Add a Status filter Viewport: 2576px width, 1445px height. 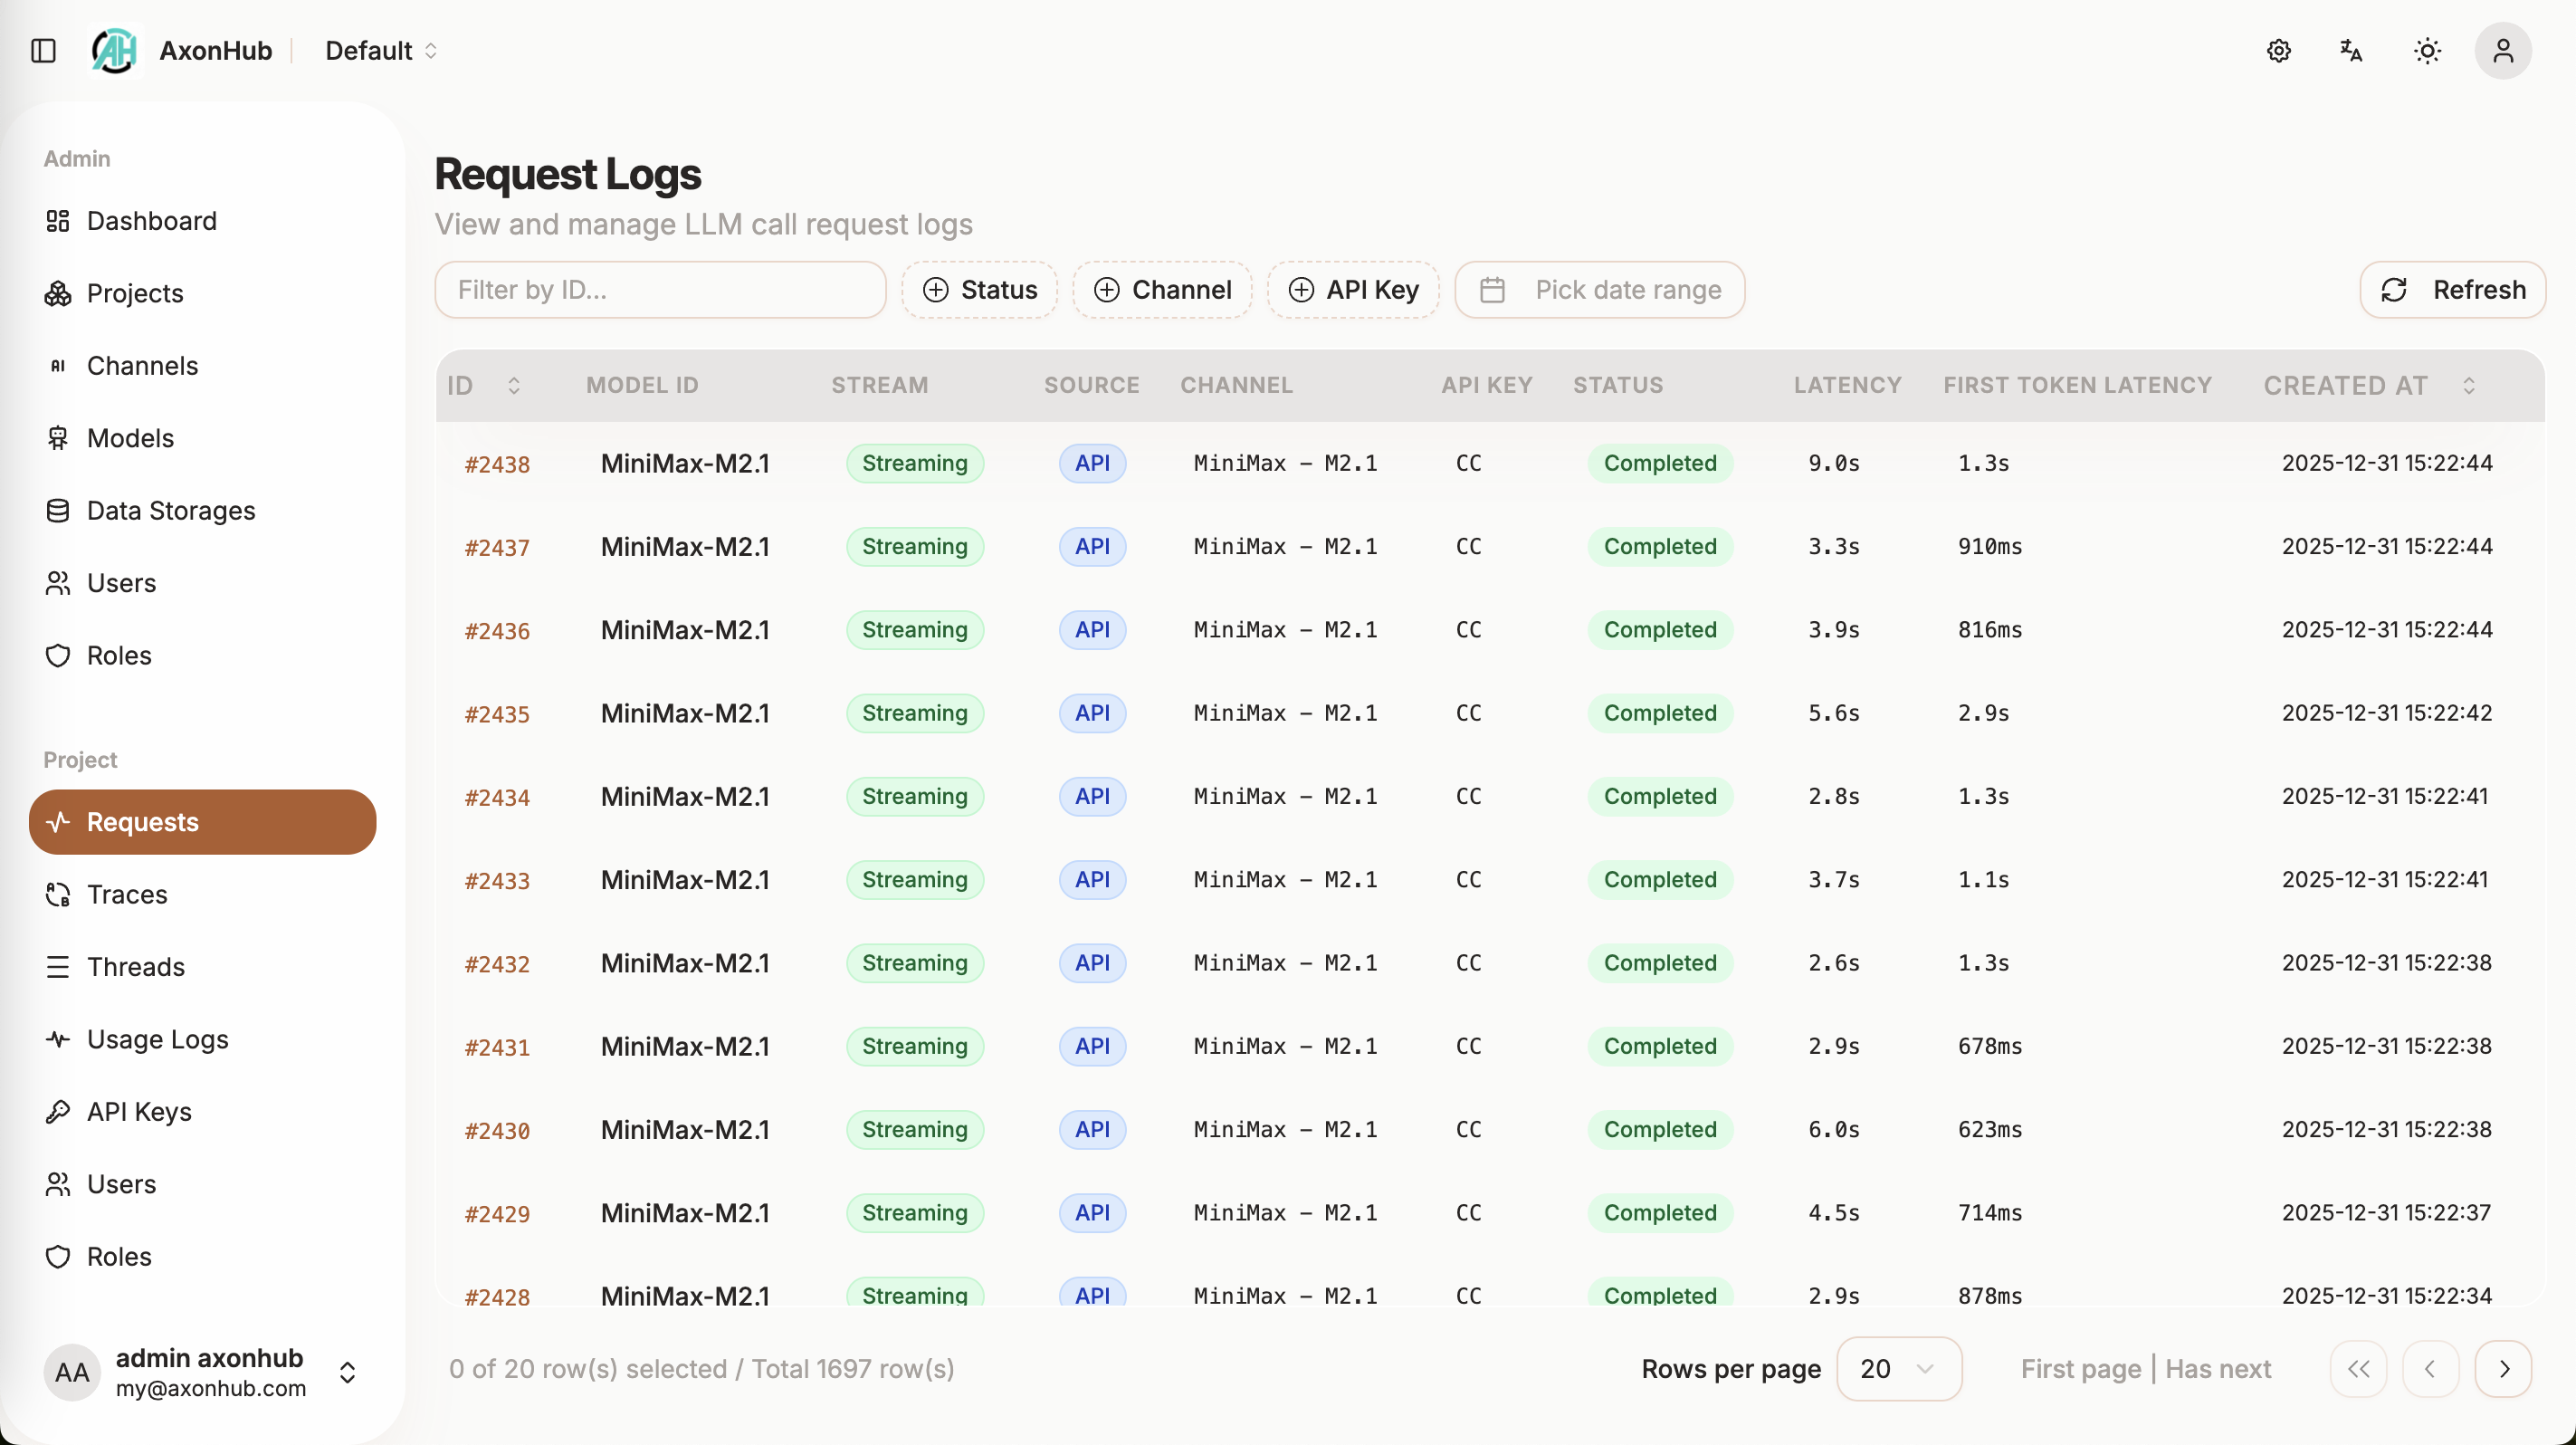click(979, 289)
